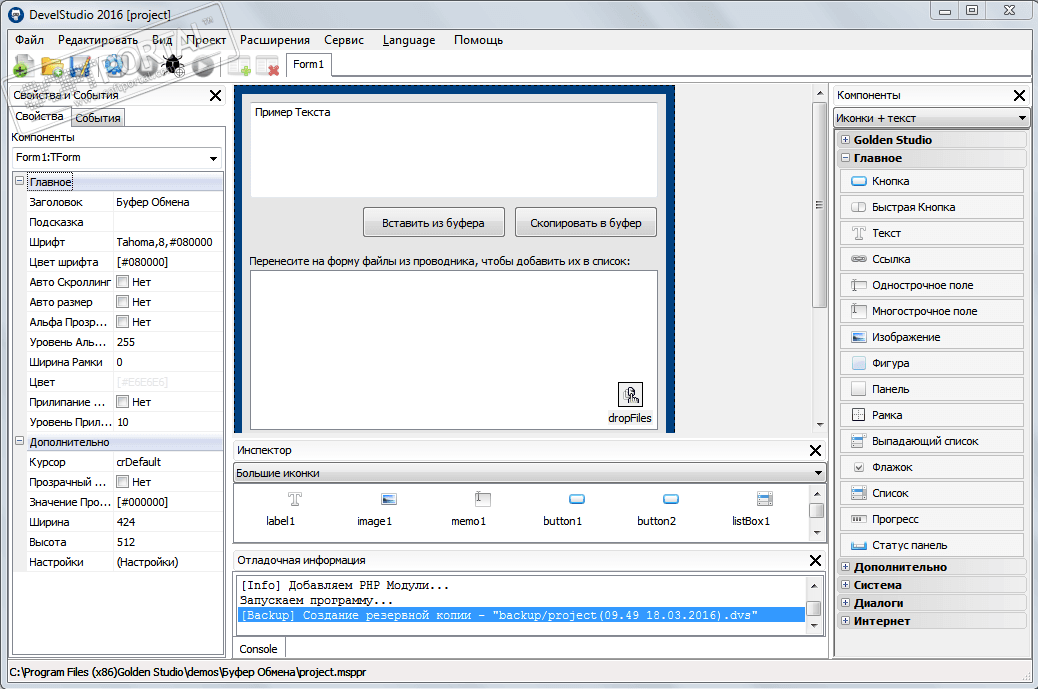Open the Иконки + текст dropdown
This screenshot has height=689, width=1038.
tap(1022, 118)
